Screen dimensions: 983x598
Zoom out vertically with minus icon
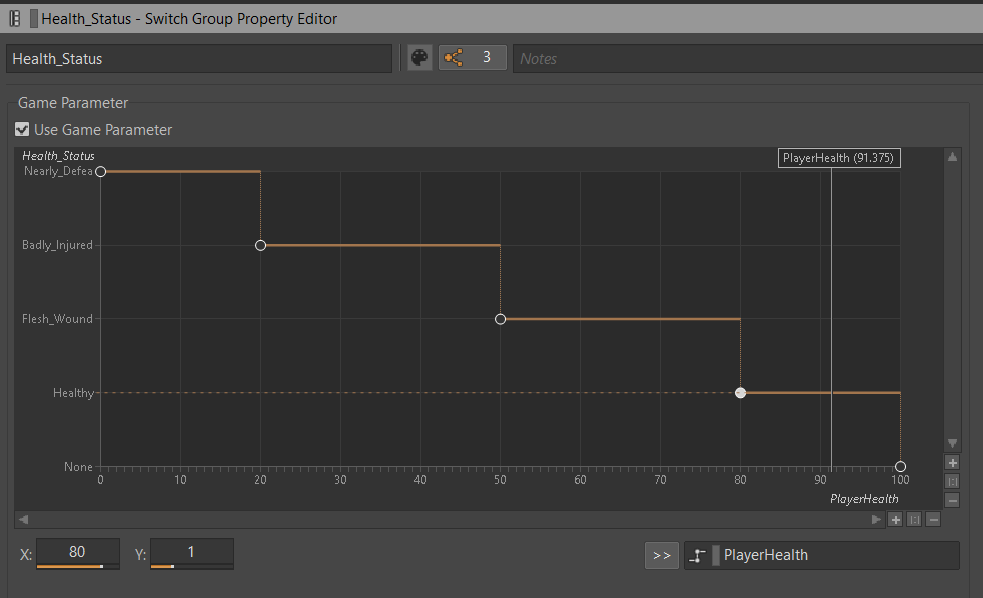click(952, 500)
